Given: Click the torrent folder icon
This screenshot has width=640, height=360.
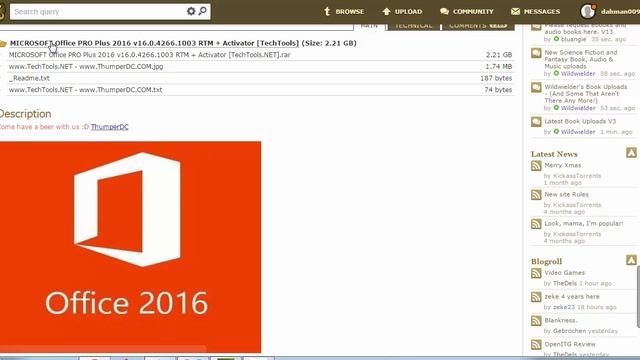Looking at the screenshot, I should [x=3, y=43].
